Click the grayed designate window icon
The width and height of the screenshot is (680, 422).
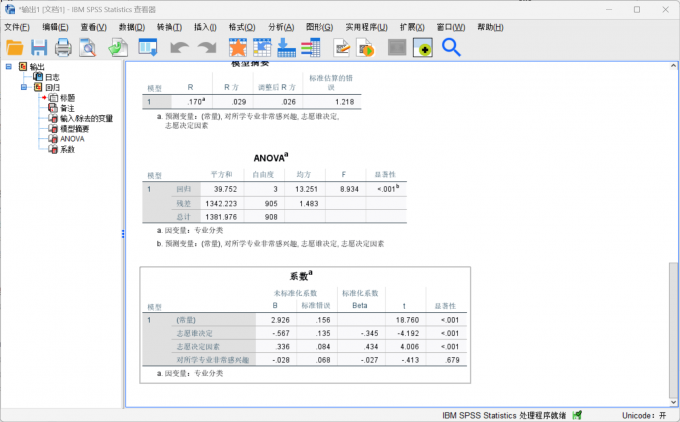pos(397,47)
